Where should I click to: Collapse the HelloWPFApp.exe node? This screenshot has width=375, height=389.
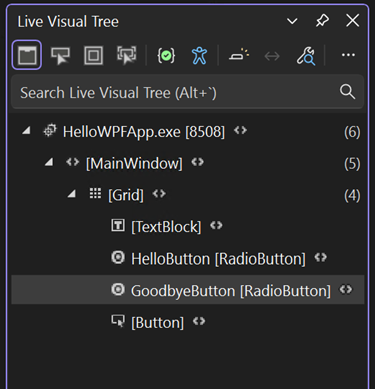point(26,131)
